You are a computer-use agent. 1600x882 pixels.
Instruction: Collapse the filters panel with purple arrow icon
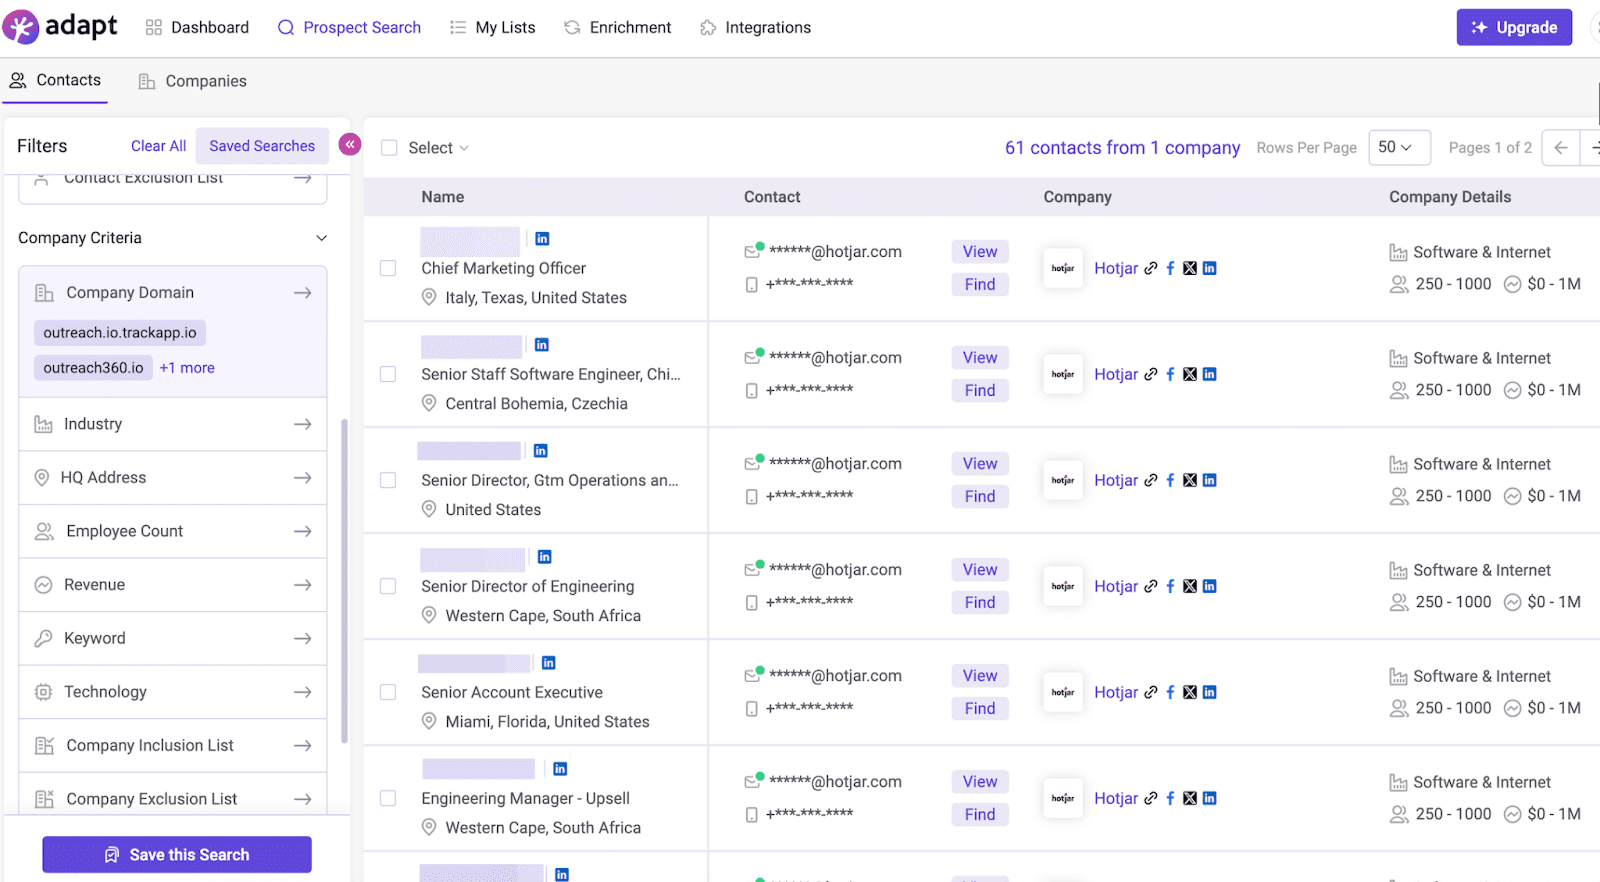pyautogui.click(x=349, y=145)
